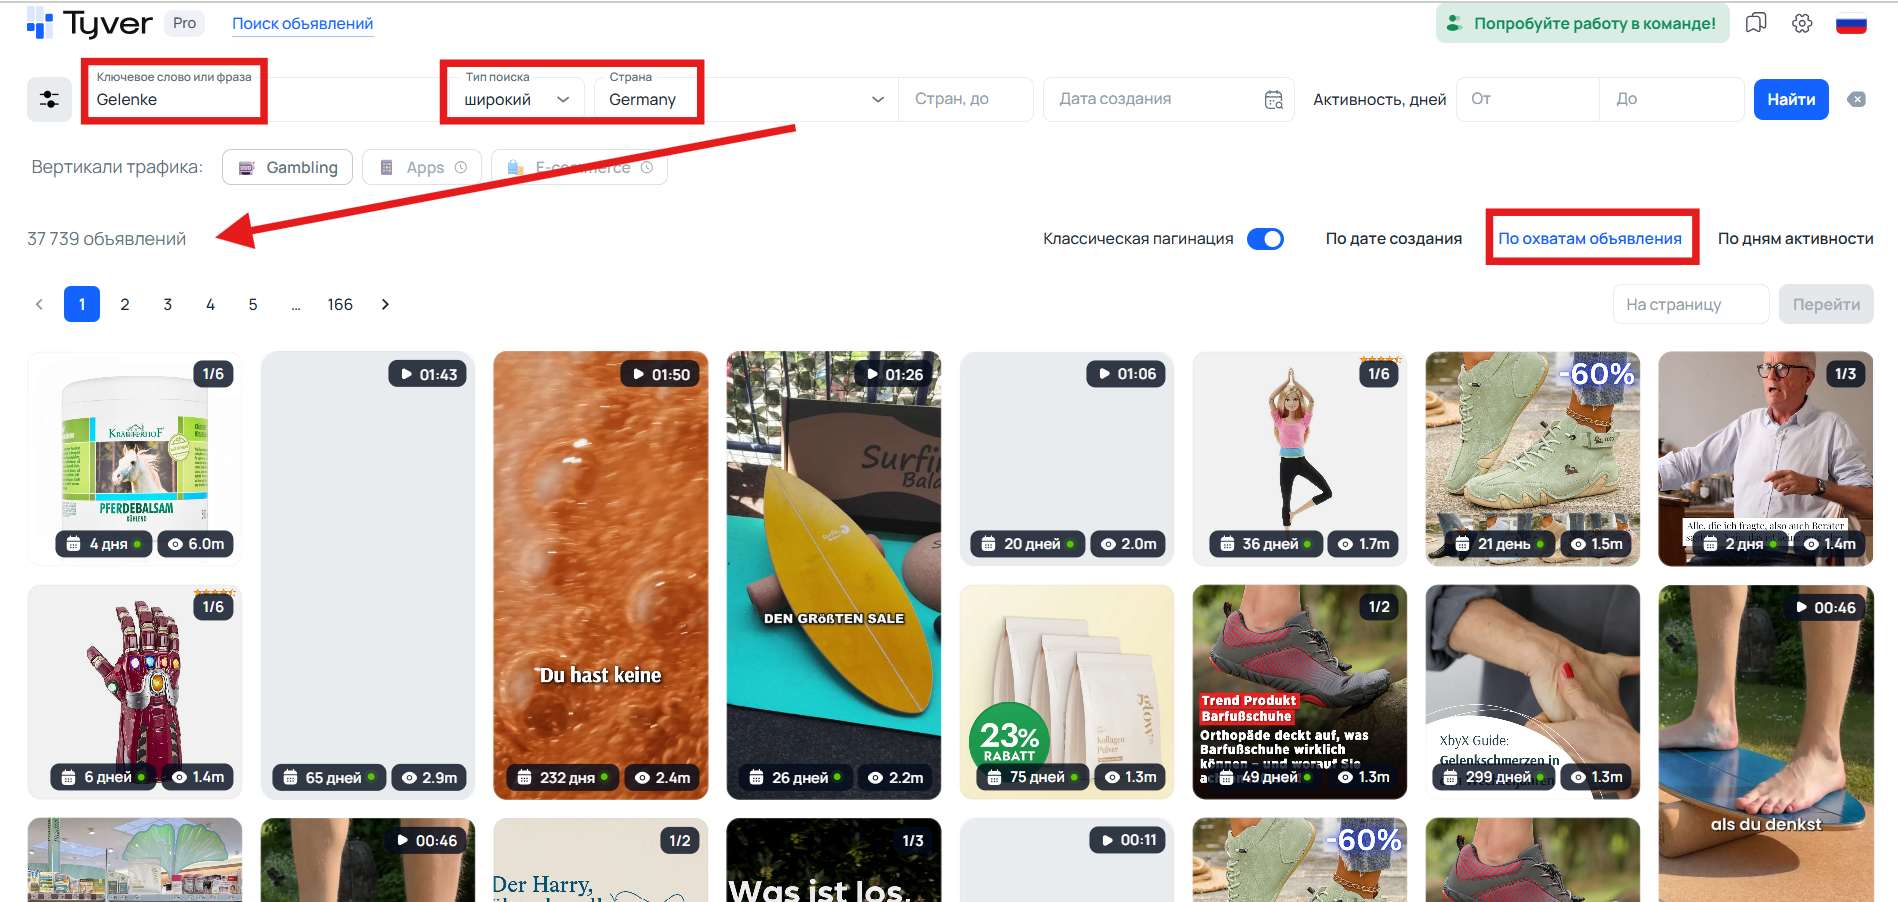Open the Страна country dropdown

(x=877, y=99)
